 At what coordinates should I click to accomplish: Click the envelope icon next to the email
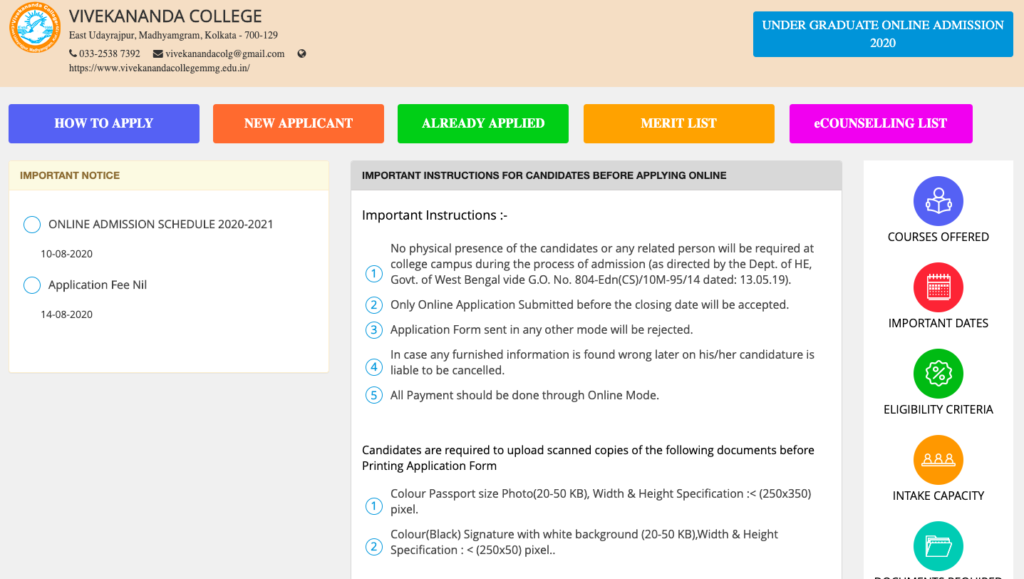[x=157, y=54]
